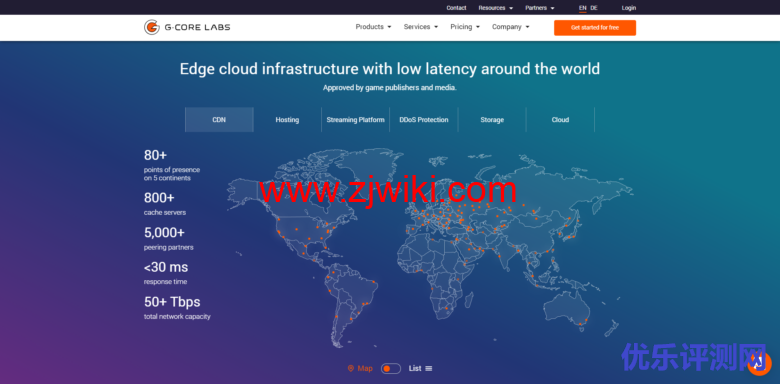Open the Streaming Platform tab
This screenshot has width=780, height=384.
(x=356, y=120)
